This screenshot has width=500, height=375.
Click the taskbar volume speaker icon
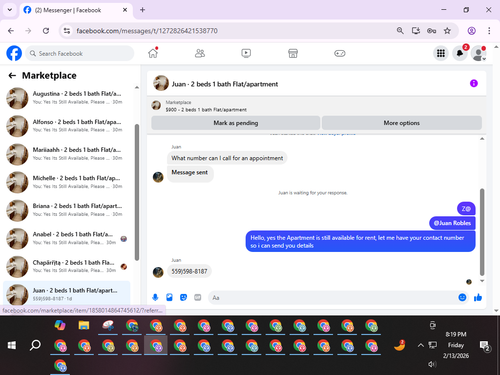432,364
